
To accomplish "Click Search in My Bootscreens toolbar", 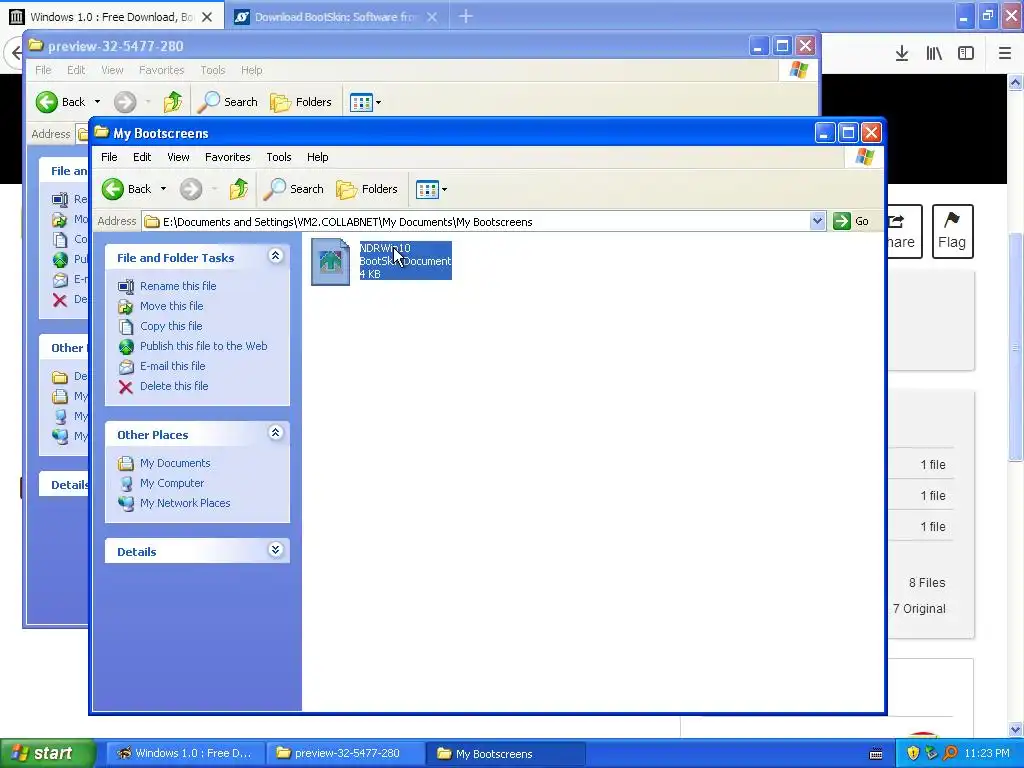I will click(x=293, y=189).
